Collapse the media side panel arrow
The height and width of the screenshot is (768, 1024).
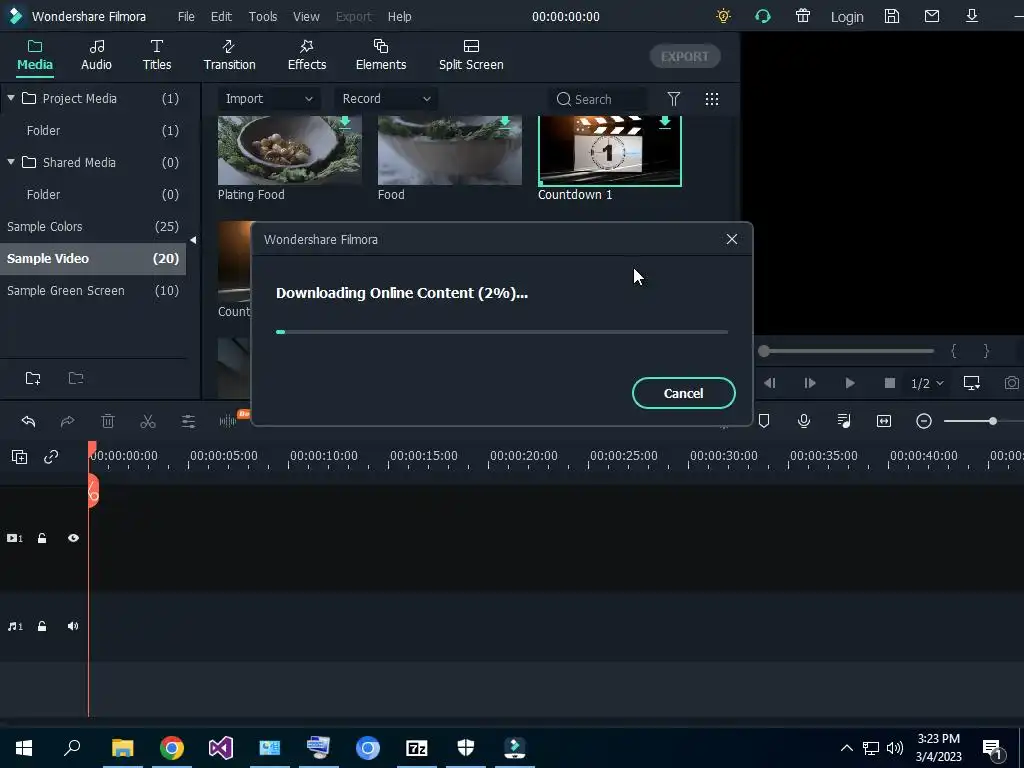(x=193, y=240)
